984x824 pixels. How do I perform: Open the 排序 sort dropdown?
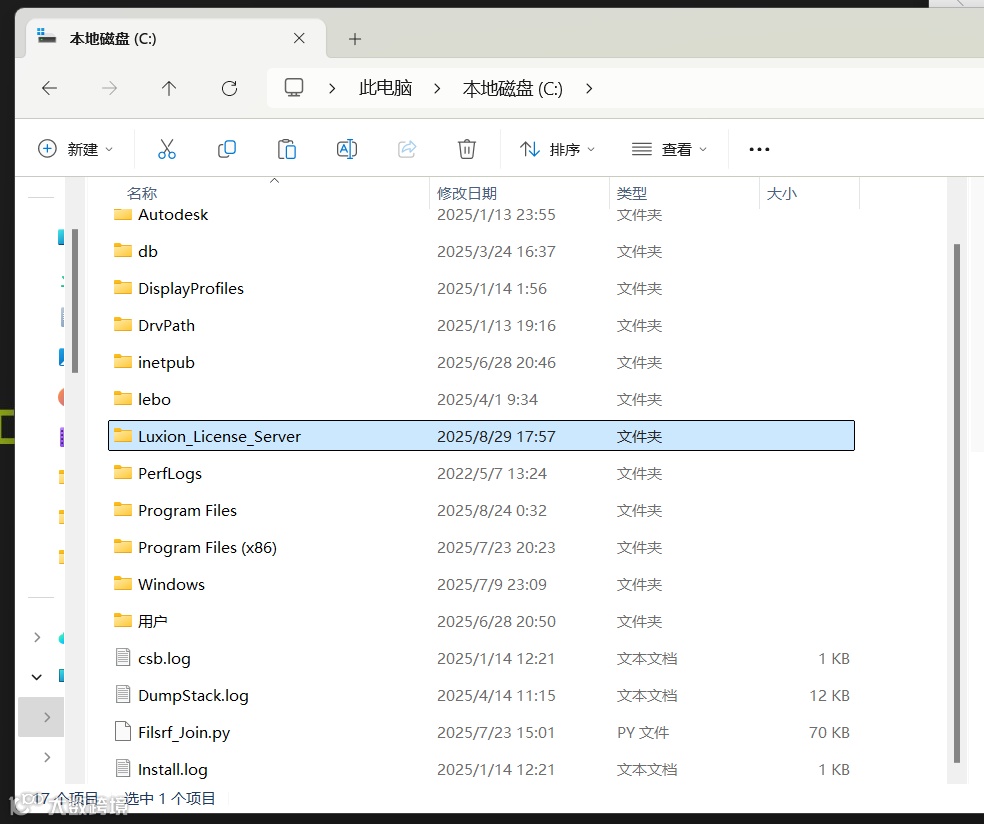click(x=557, y=149)
